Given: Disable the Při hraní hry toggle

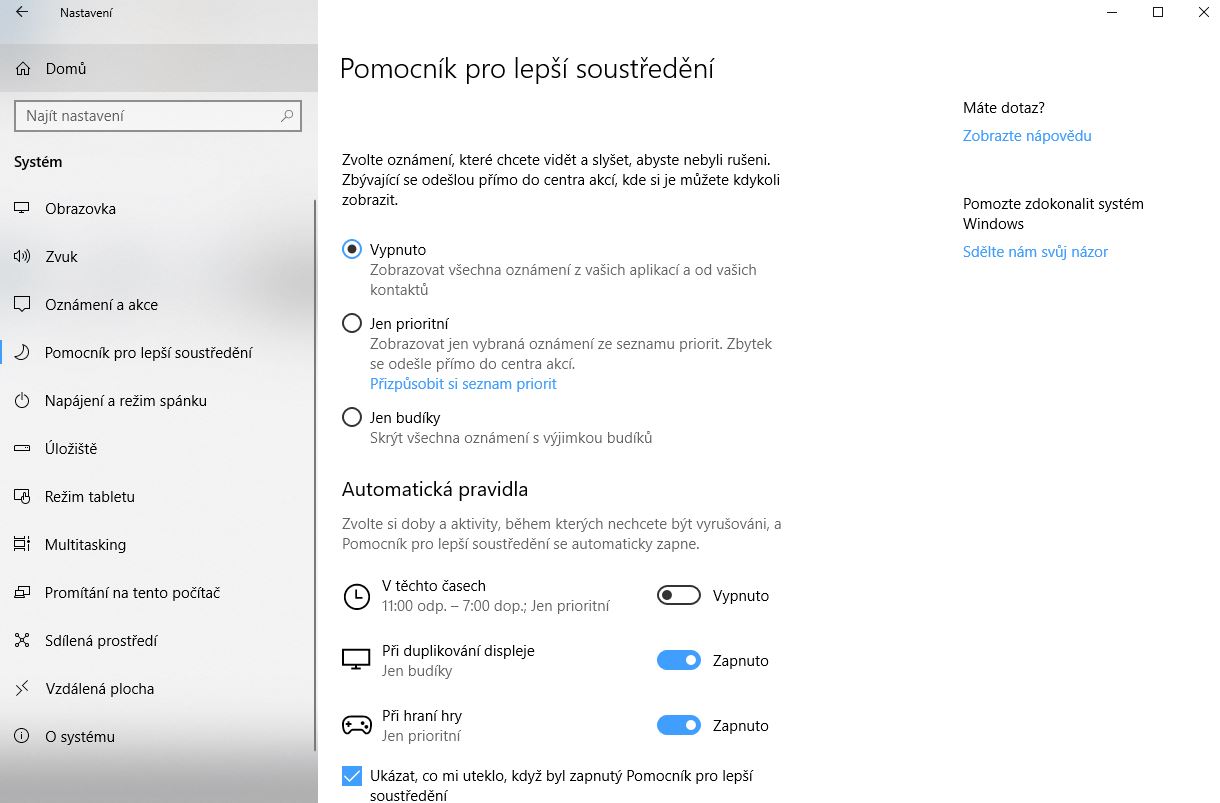Looking at the screenshot, I should [x=679, y=726].
